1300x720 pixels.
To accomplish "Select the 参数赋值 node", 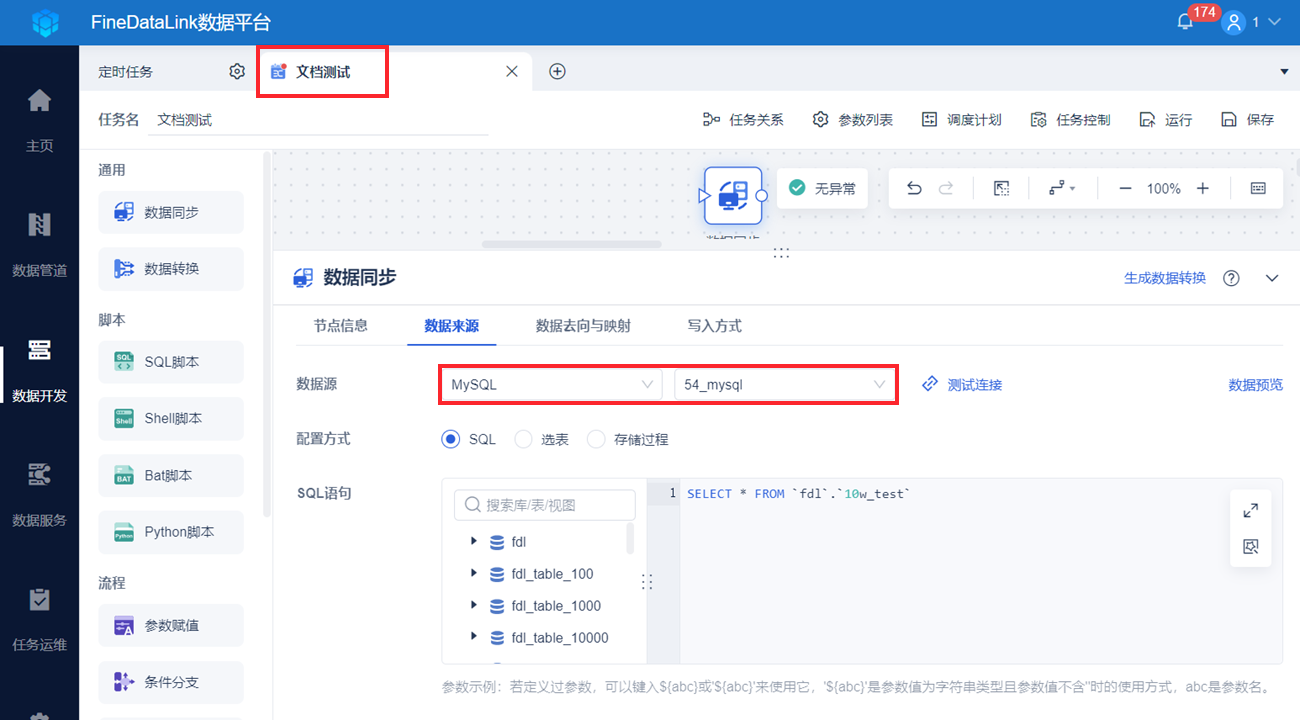I will point(171,626).
